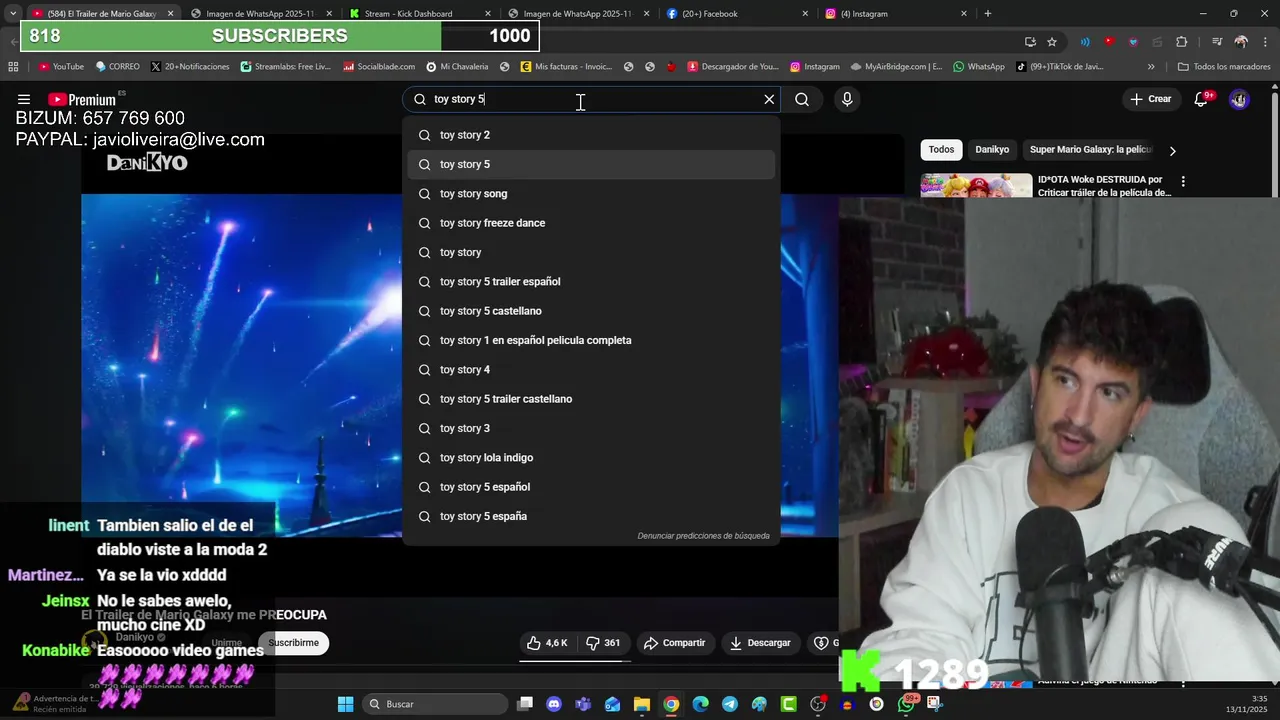Open the YouTube bookmark in bookmarks bar
The image size is (1280, 720).
click(61, 67)
